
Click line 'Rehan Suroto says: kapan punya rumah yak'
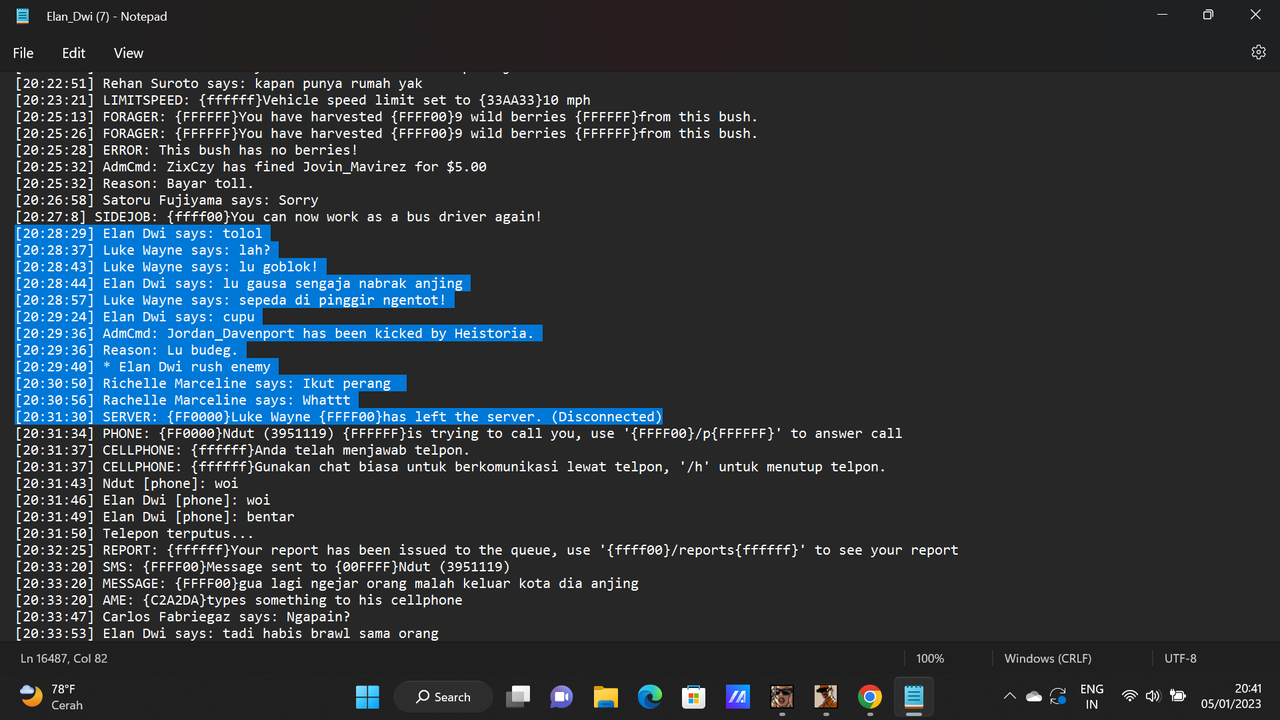[x=219, y=83]
